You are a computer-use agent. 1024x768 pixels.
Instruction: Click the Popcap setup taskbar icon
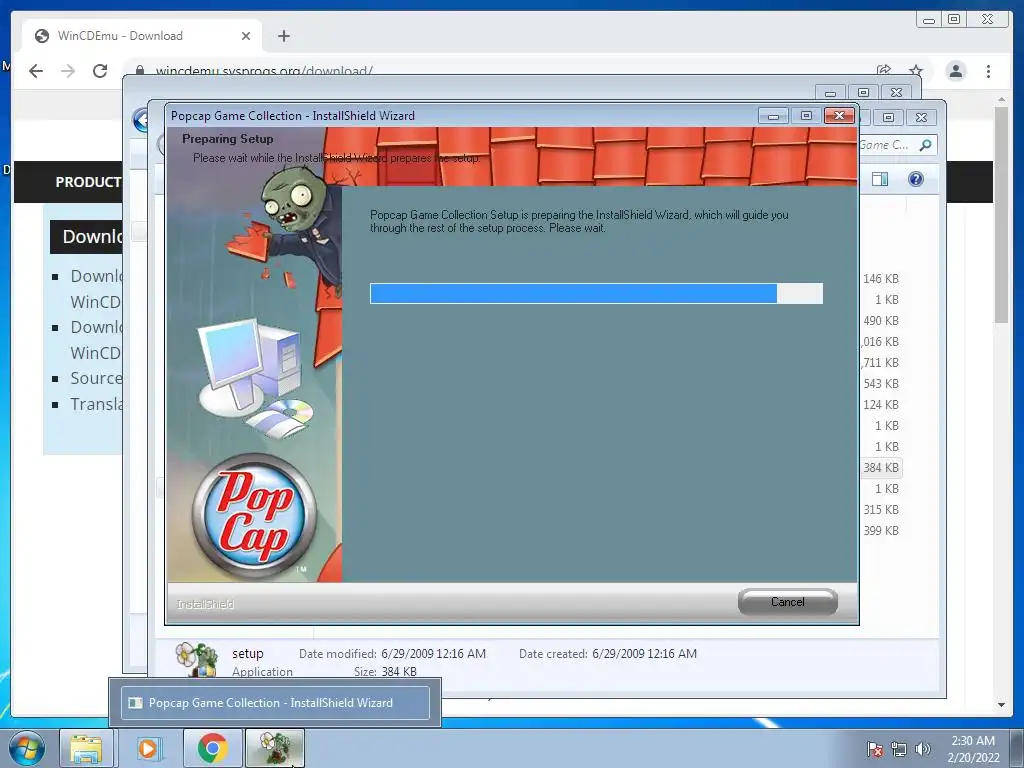tap(274, 748)
